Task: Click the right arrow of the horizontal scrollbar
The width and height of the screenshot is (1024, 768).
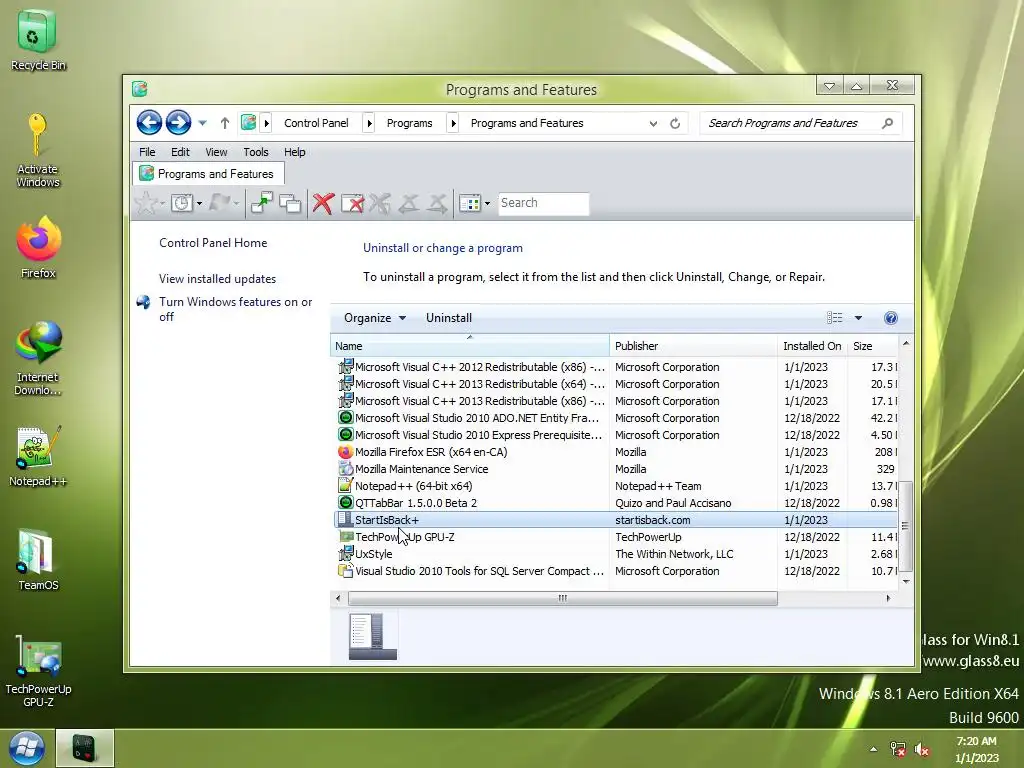Action: [888, 598]
